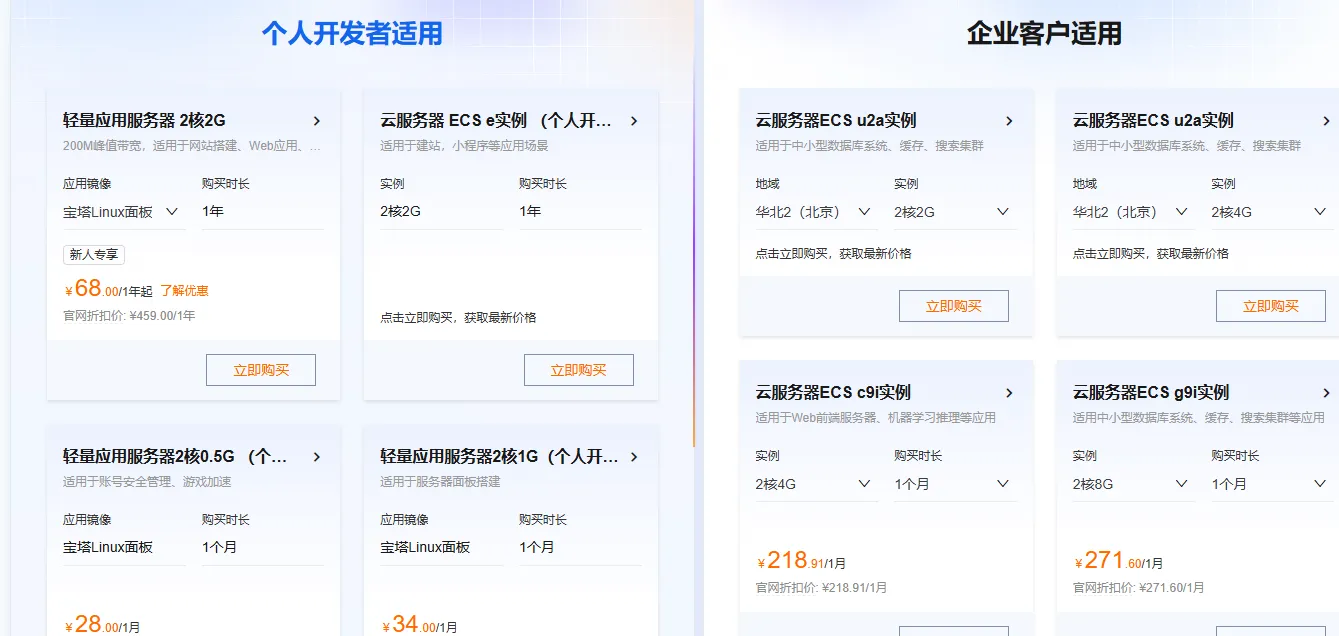This screenshot has height=636, width=1339.
Task: Expand 云服务器ECS c9i实例 card via its arrow
Action: [x=1010, y=393]
